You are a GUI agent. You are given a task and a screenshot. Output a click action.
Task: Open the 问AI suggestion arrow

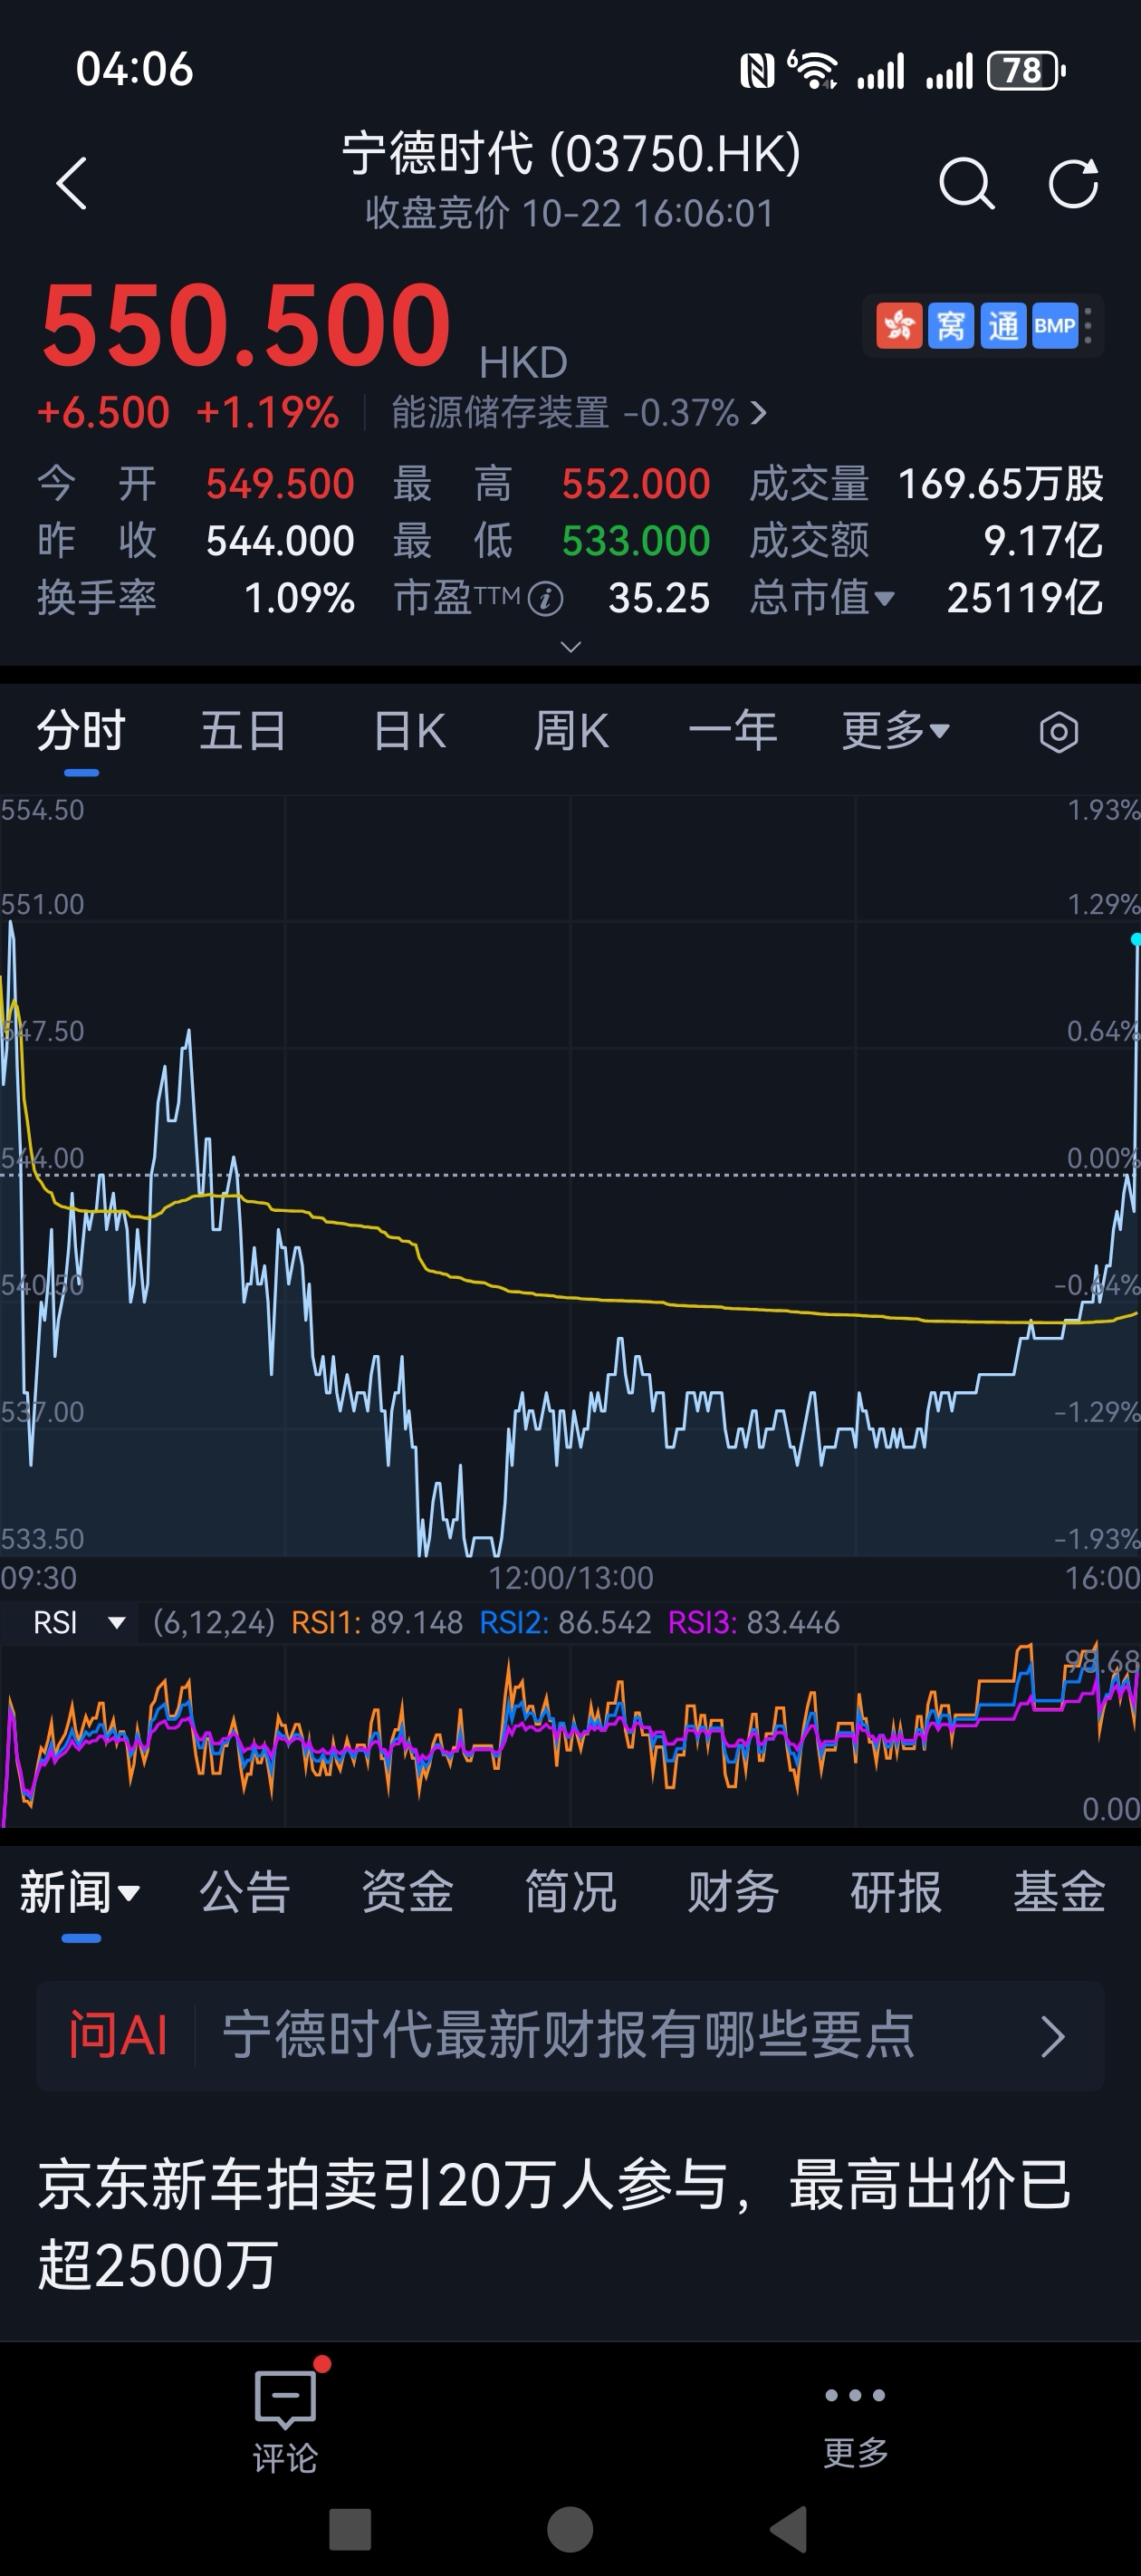point(1053,2035)
